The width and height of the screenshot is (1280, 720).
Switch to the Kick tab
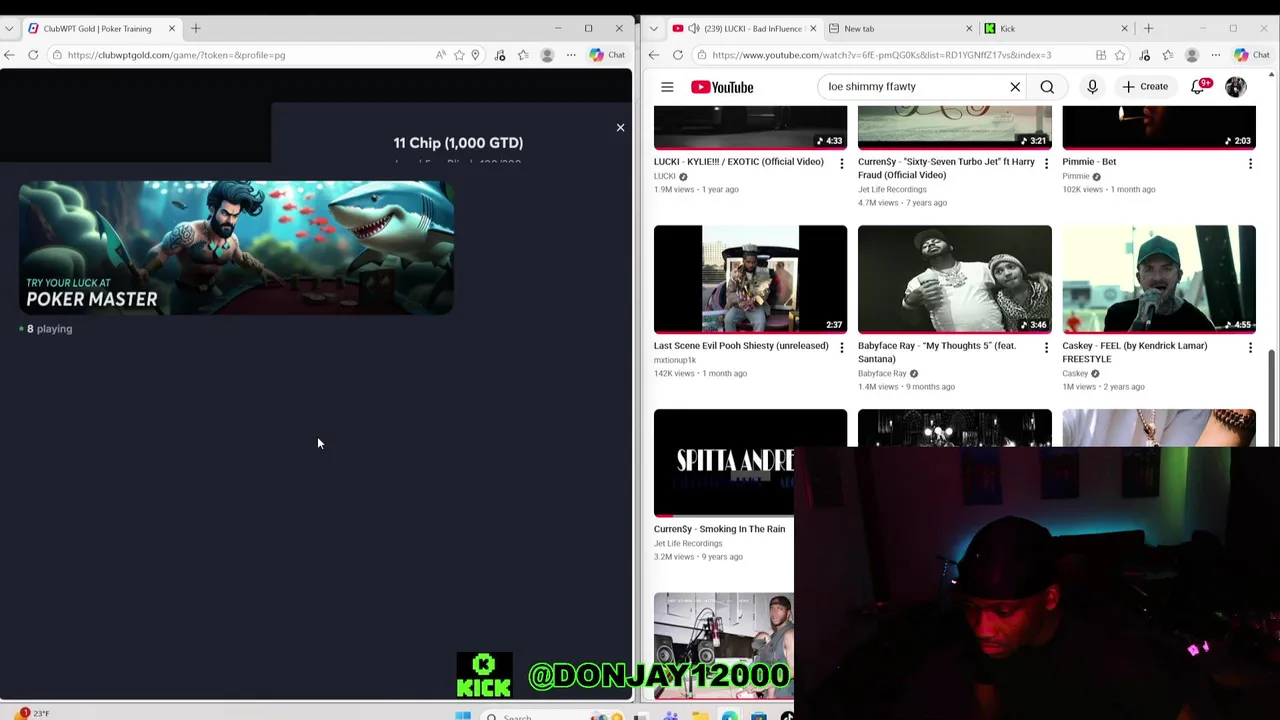click(1055, 28)
